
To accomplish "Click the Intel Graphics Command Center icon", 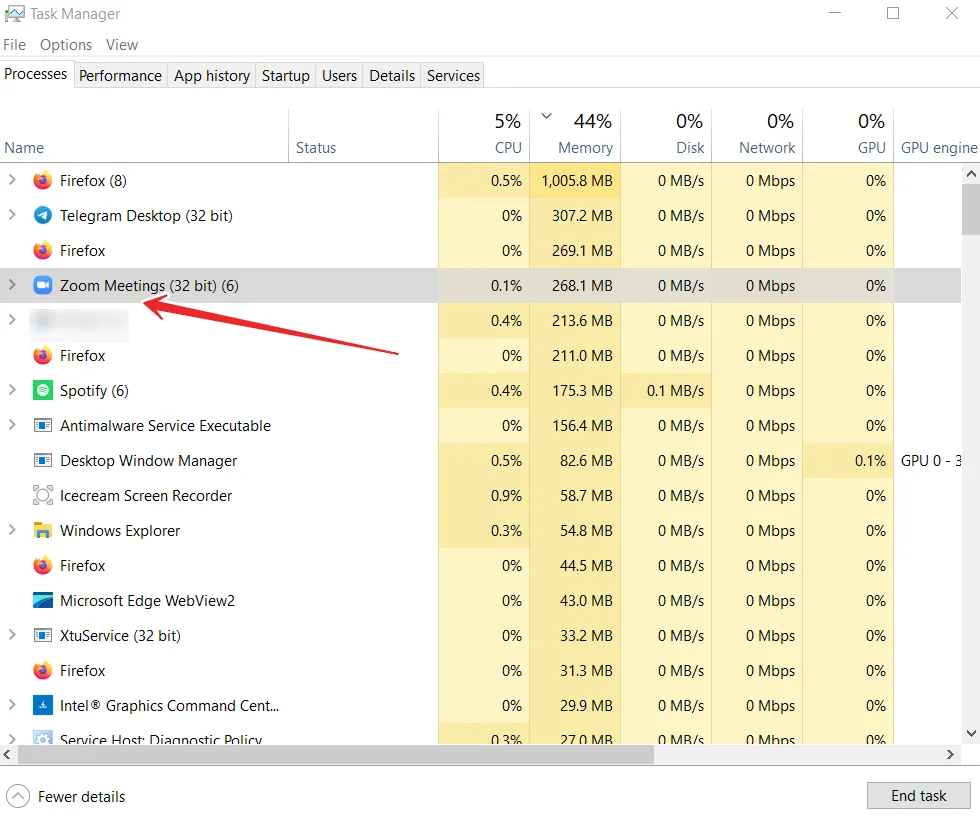I will click(42, 705).
